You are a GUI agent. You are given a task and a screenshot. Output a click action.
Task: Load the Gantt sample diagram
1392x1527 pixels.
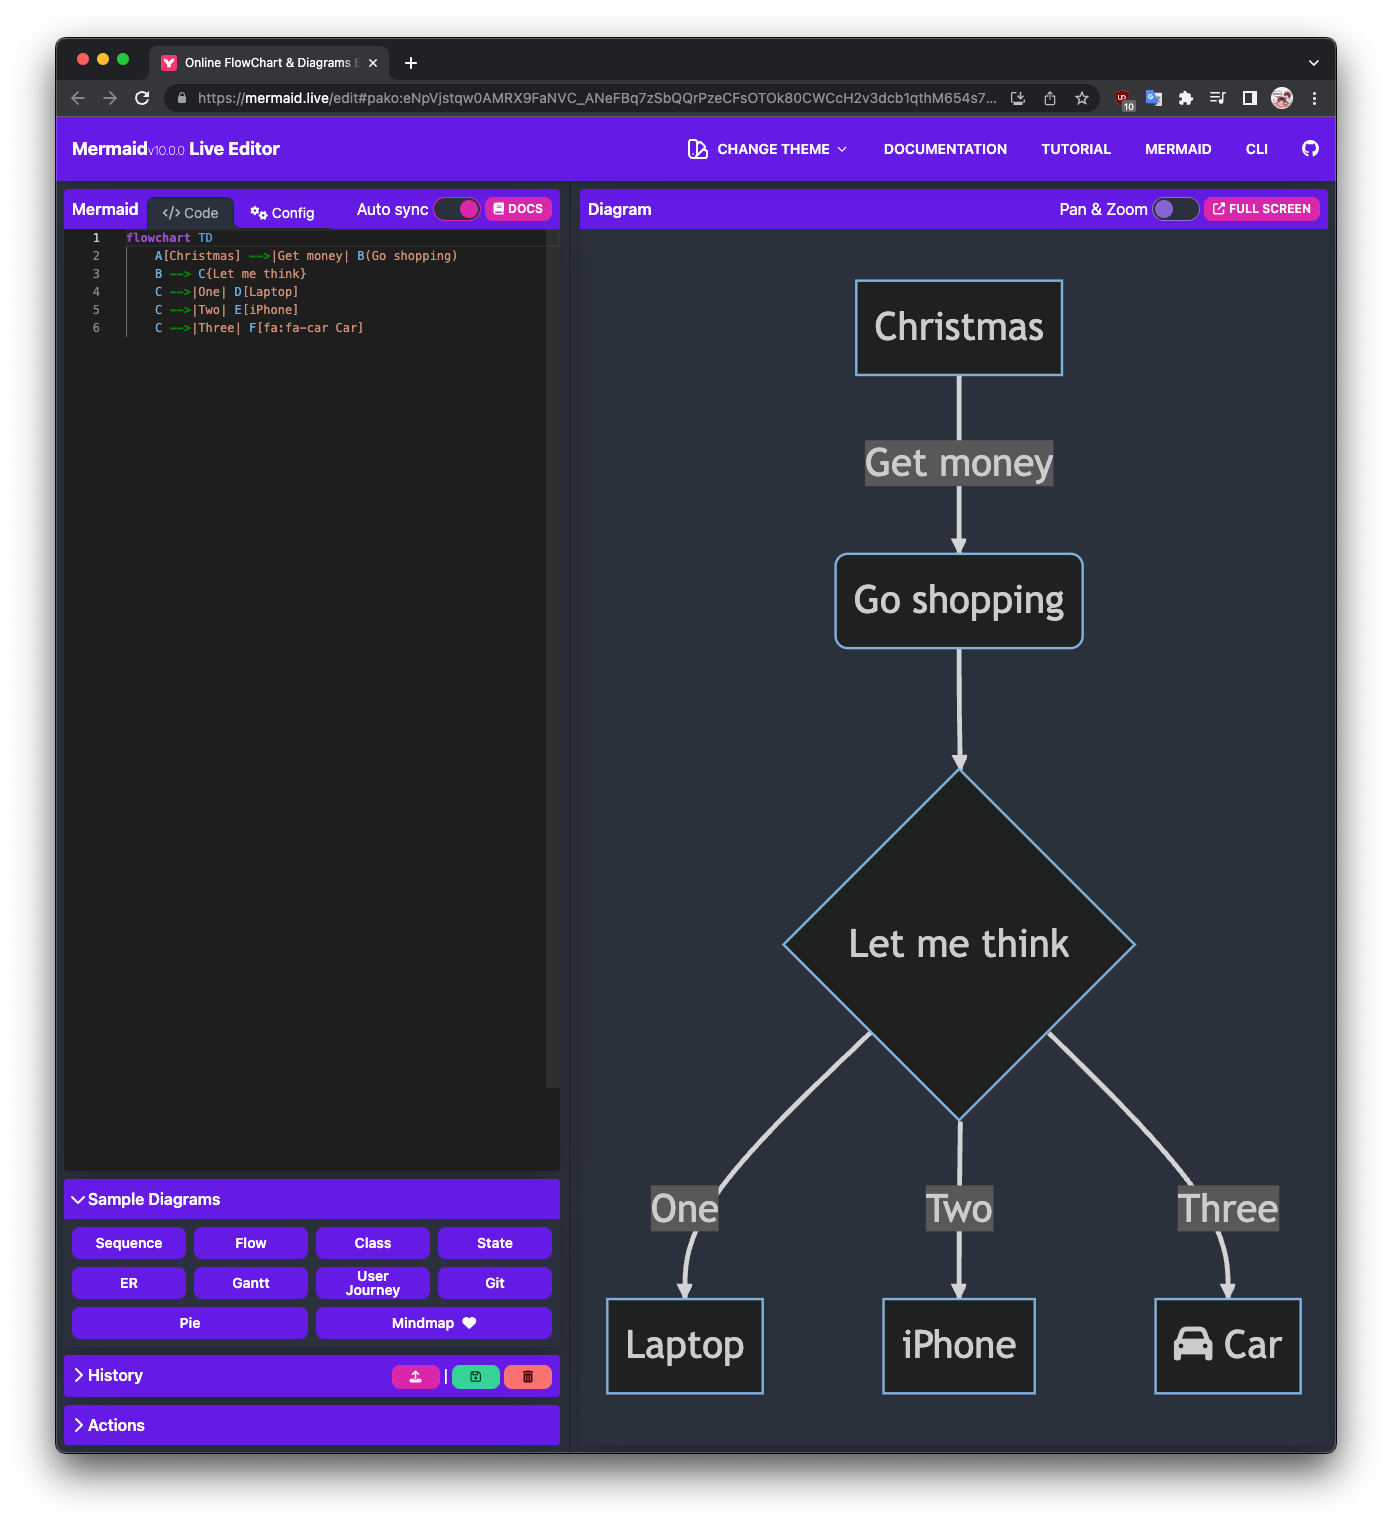(251, 1283)
